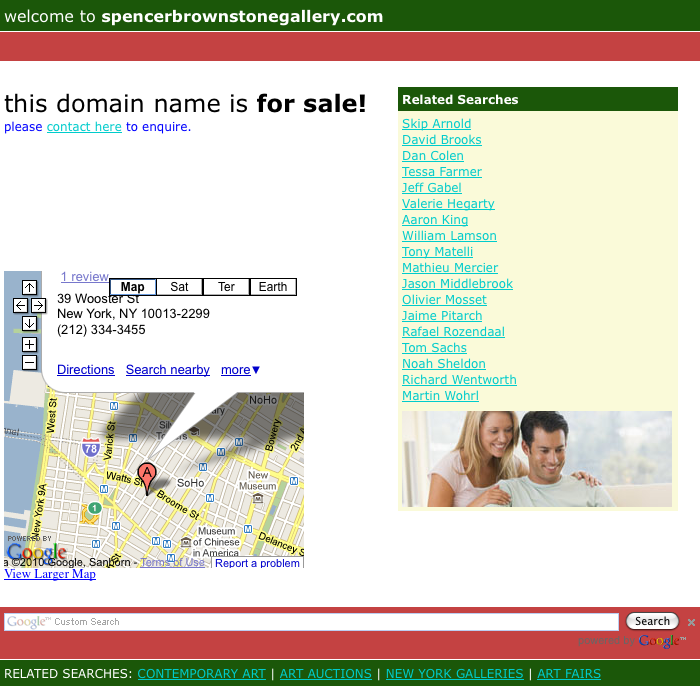Click the New Museum icon on the map

point(258,498)
